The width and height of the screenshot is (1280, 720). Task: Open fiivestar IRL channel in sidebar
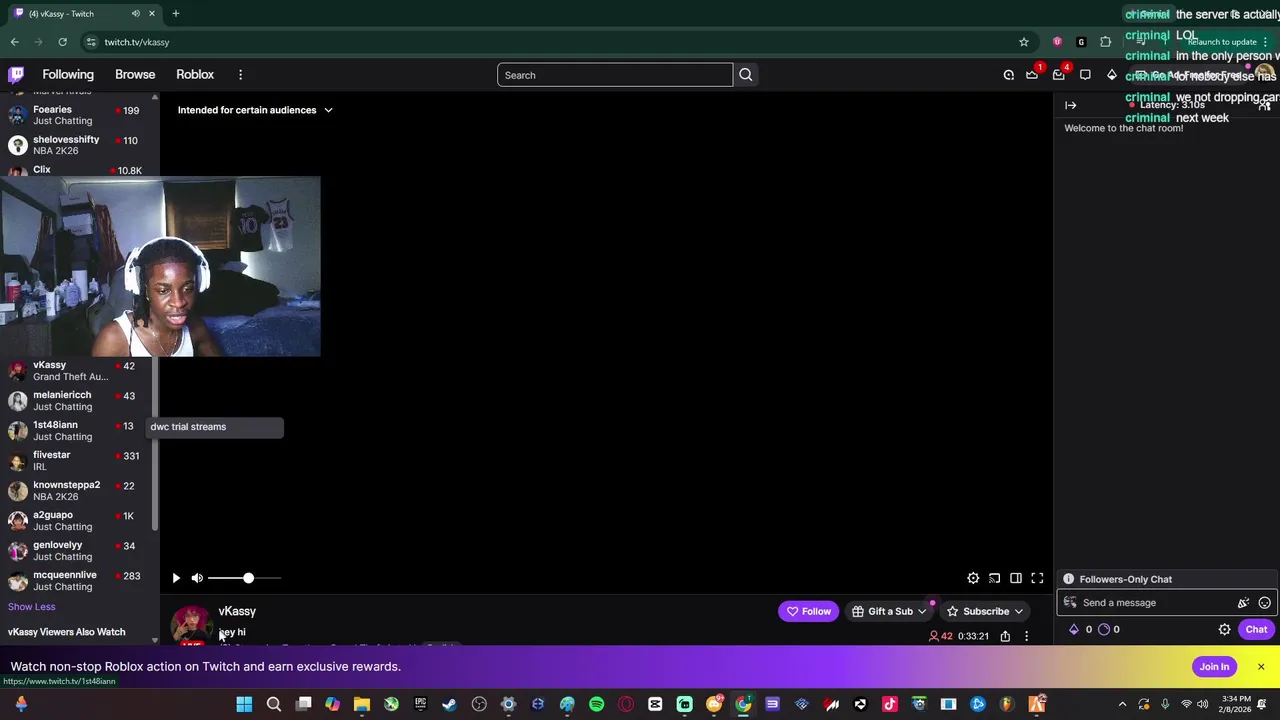pos(76,461)
